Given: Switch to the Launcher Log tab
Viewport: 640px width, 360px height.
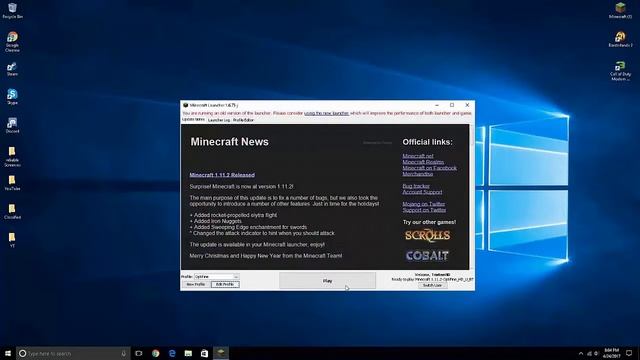Looking at the screenshot, I should point(219,120).
